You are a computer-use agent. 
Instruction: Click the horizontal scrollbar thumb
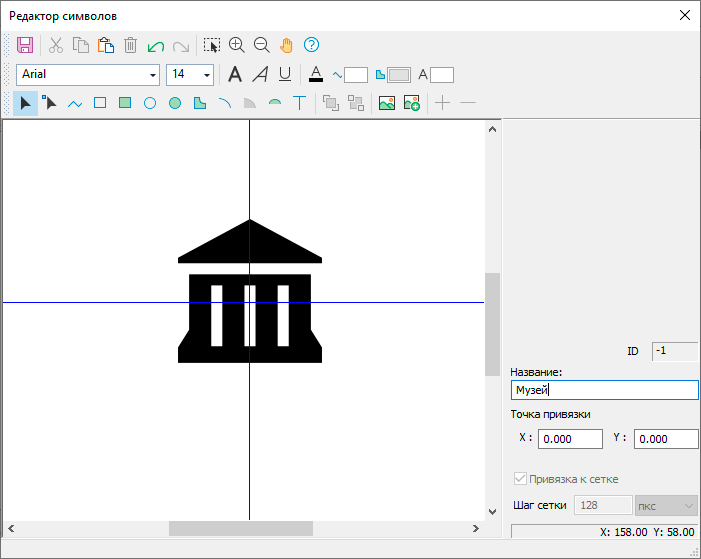point(241,529)
